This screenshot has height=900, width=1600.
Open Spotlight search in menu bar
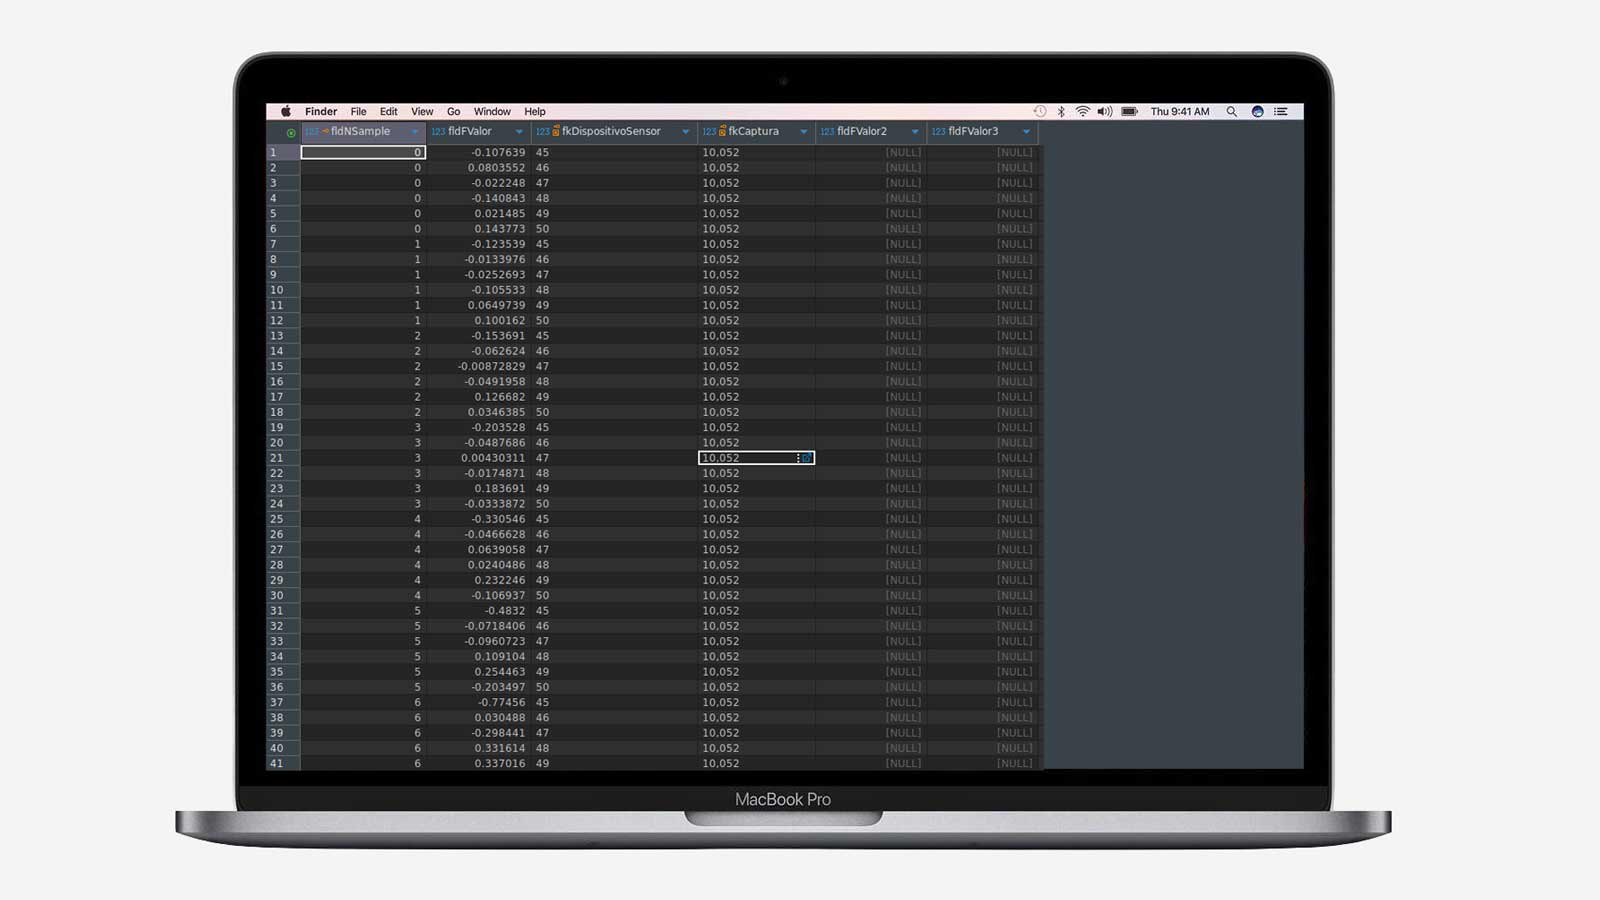(1232, 112)
